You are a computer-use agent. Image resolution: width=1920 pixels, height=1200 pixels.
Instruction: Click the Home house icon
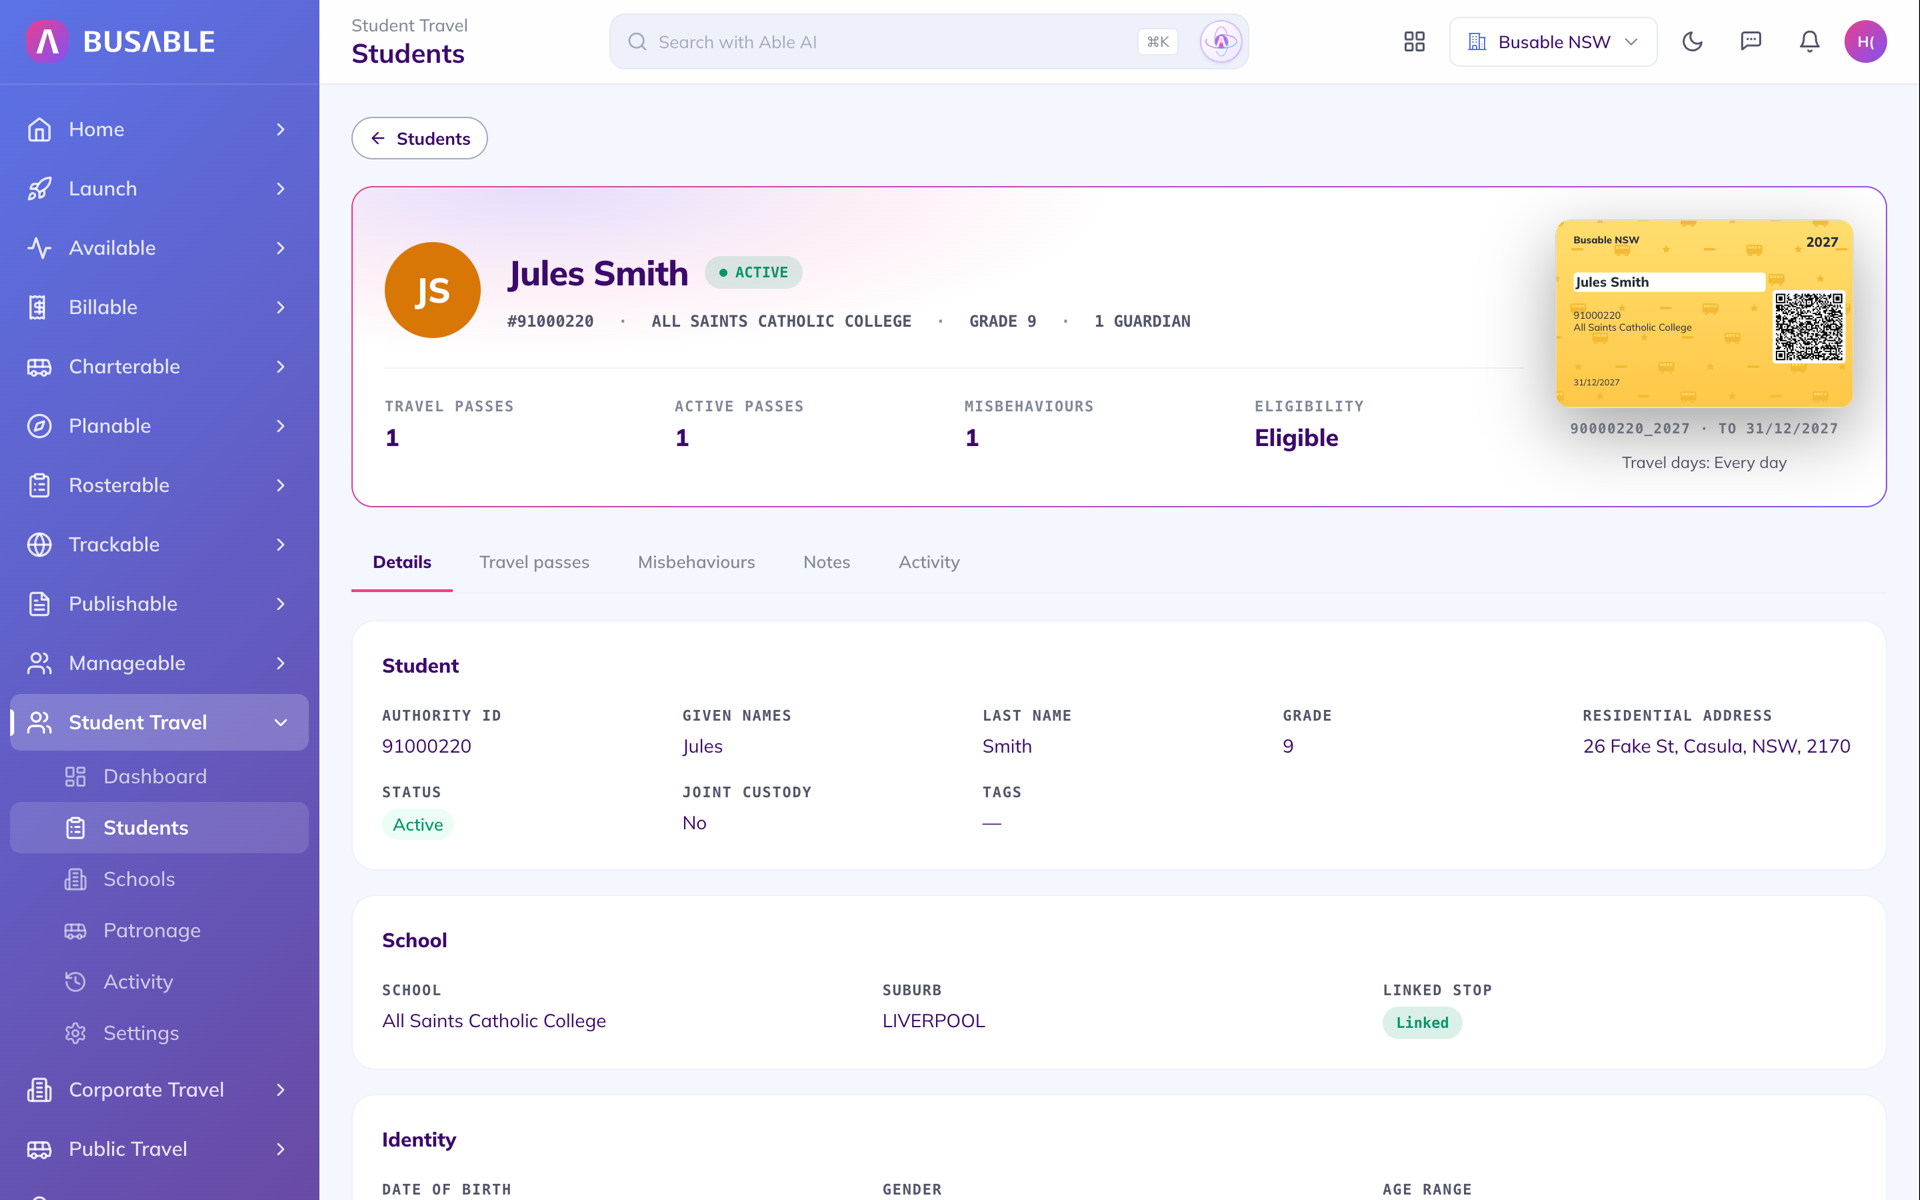coord(39,130)
